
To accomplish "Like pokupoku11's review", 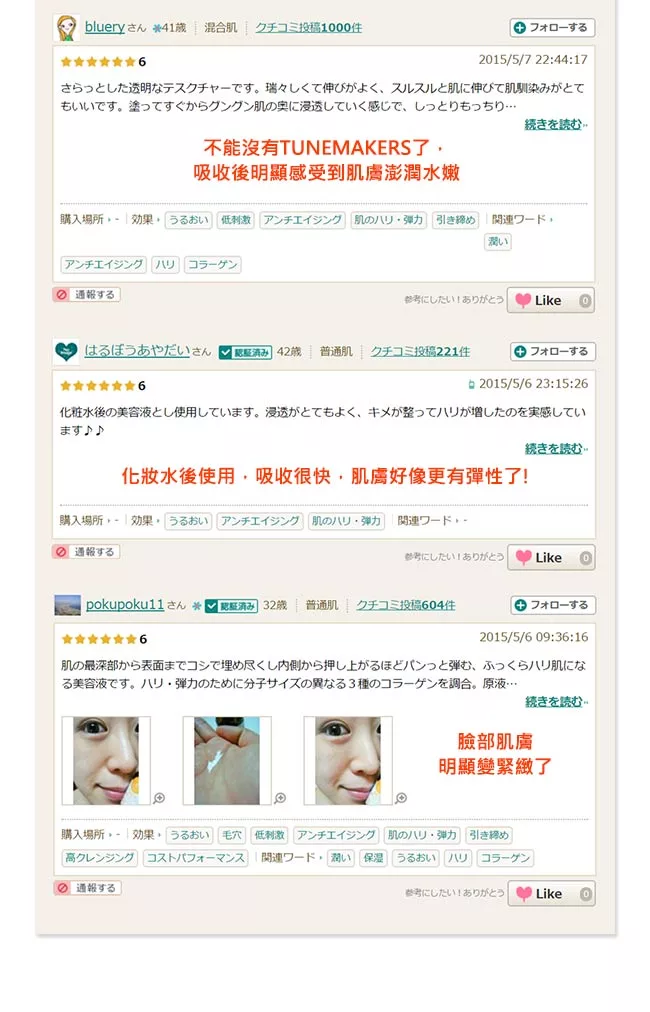I will coord(551,894).
